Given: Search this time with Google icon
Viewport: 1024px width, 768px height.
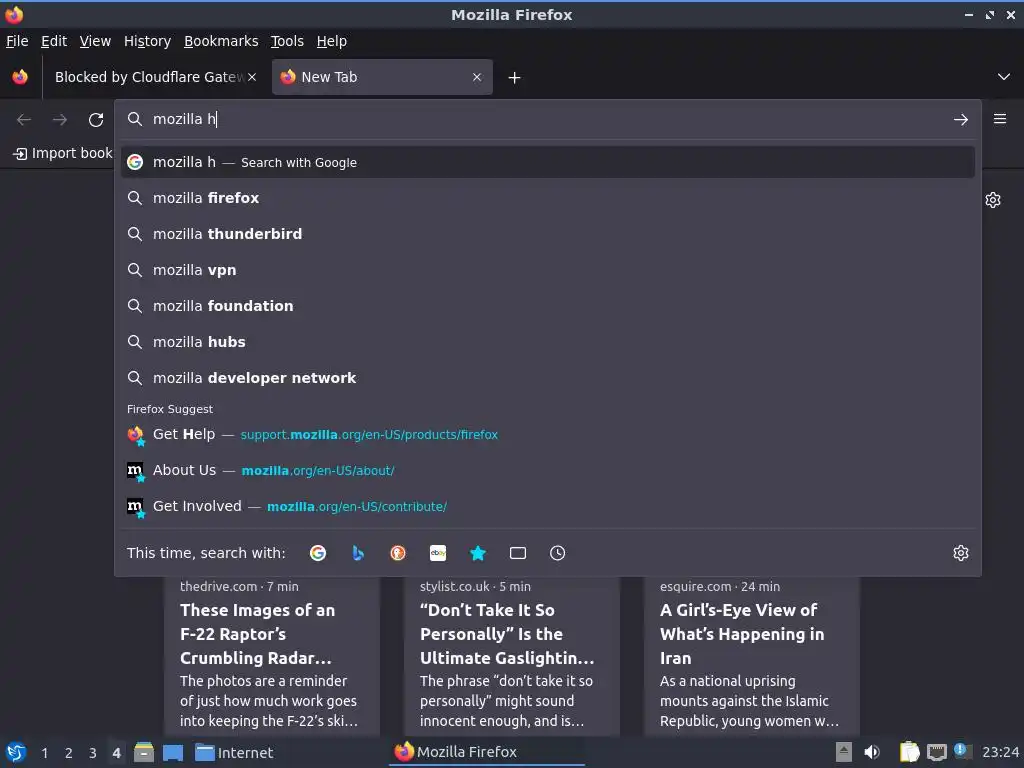Looking at the screenshot, I should [318, 553].
